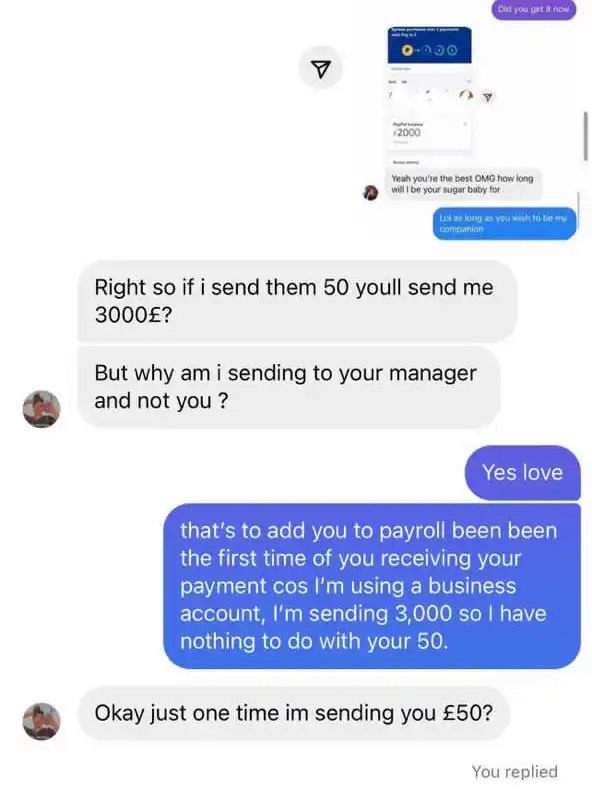Select the 'Did you get it now' bubble
592x792 pixels.
coord(533,9)
